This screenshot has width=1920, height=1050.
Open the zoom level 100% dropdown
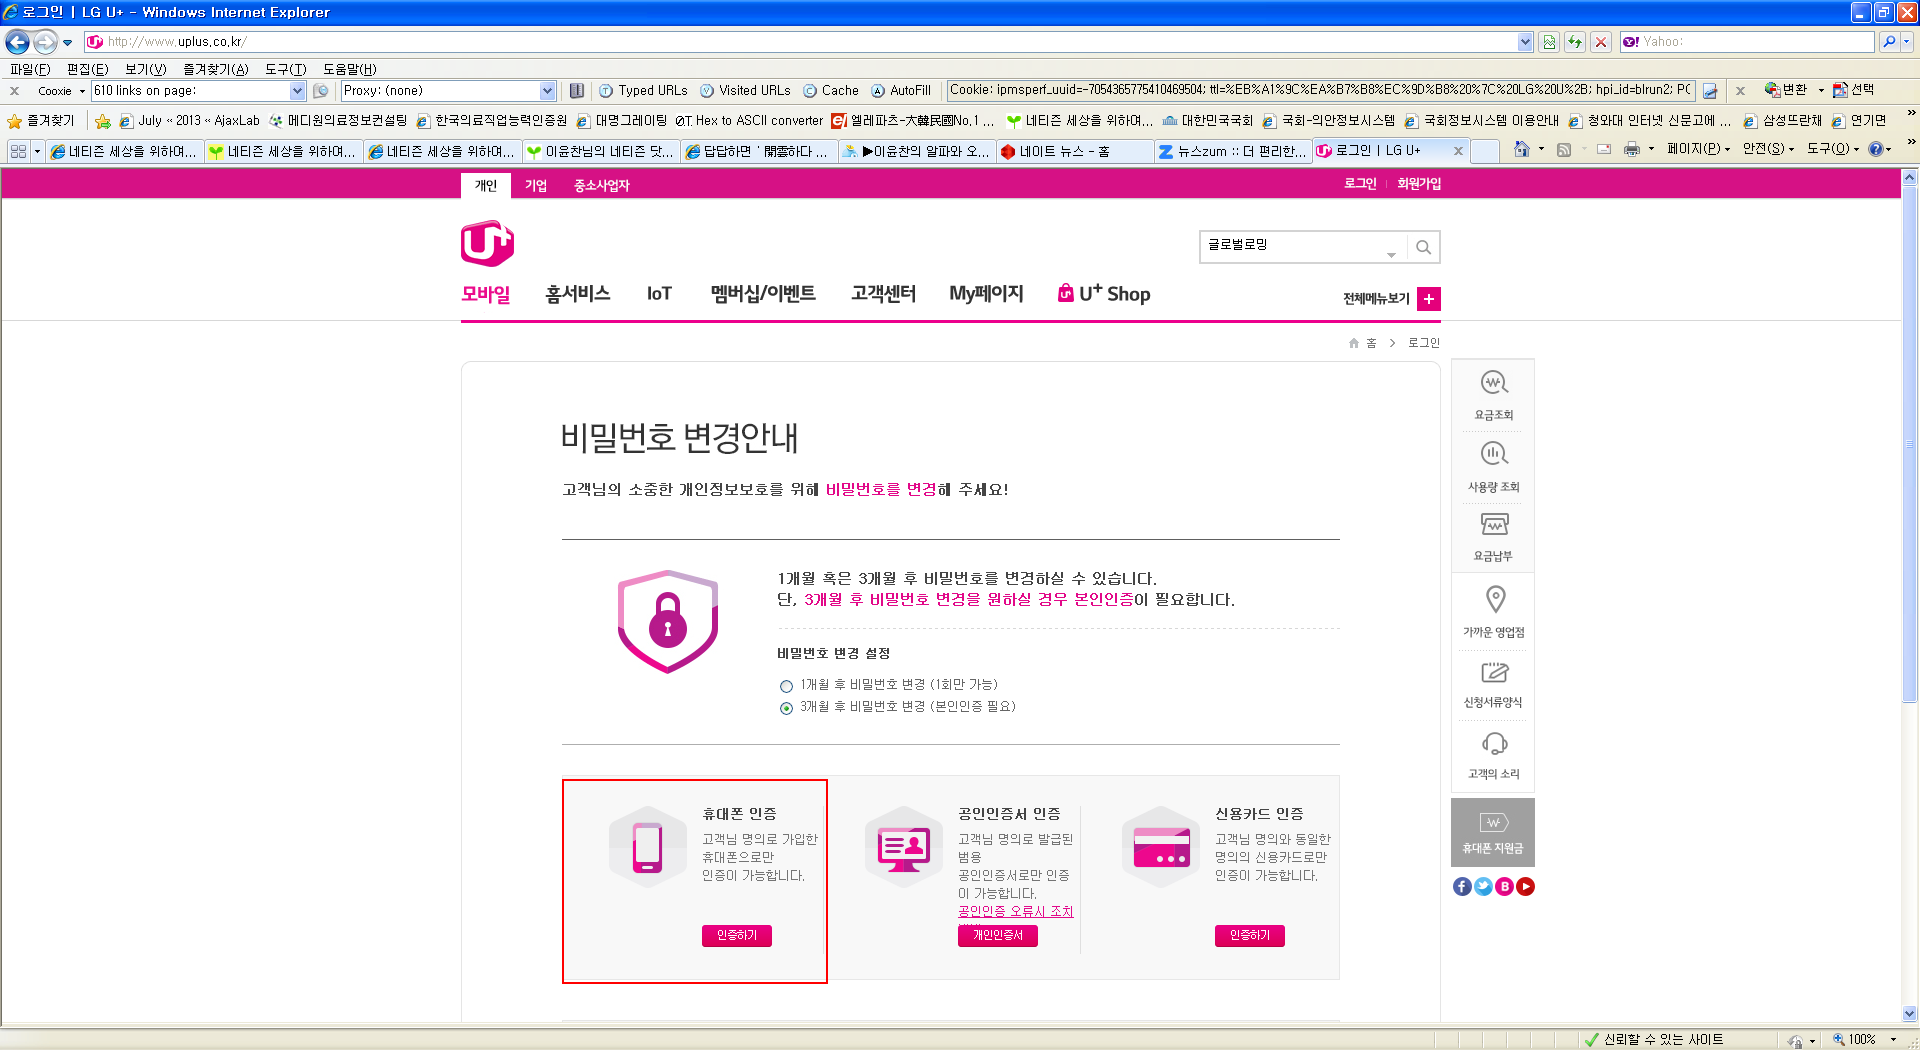pos(1893,1040)
